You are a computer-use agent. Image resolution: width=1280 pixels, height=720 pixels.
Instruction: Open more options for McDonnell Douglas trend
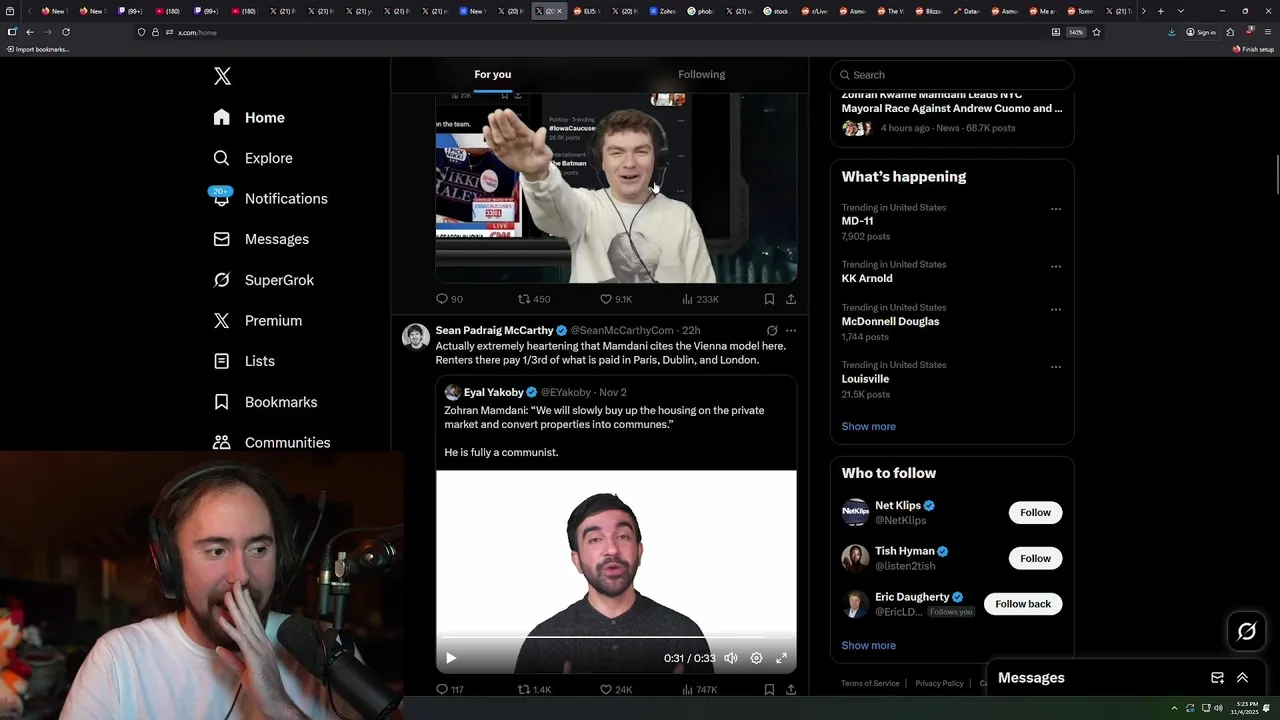[1056, 309]
